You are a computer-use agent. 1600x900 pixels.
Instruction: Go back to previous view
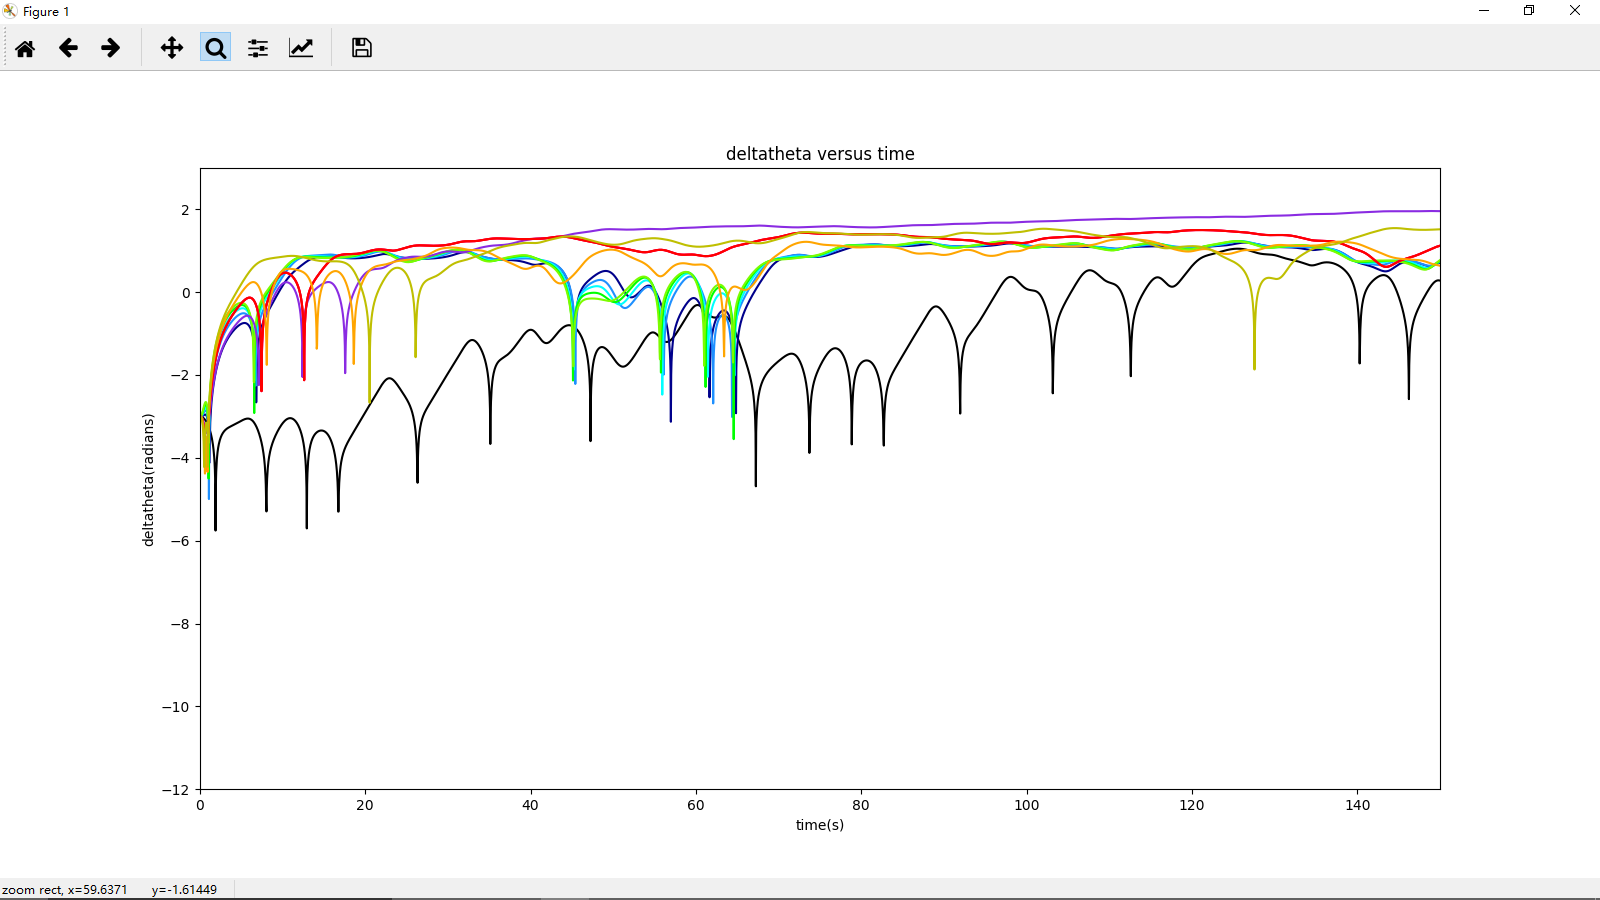point(68,48)
